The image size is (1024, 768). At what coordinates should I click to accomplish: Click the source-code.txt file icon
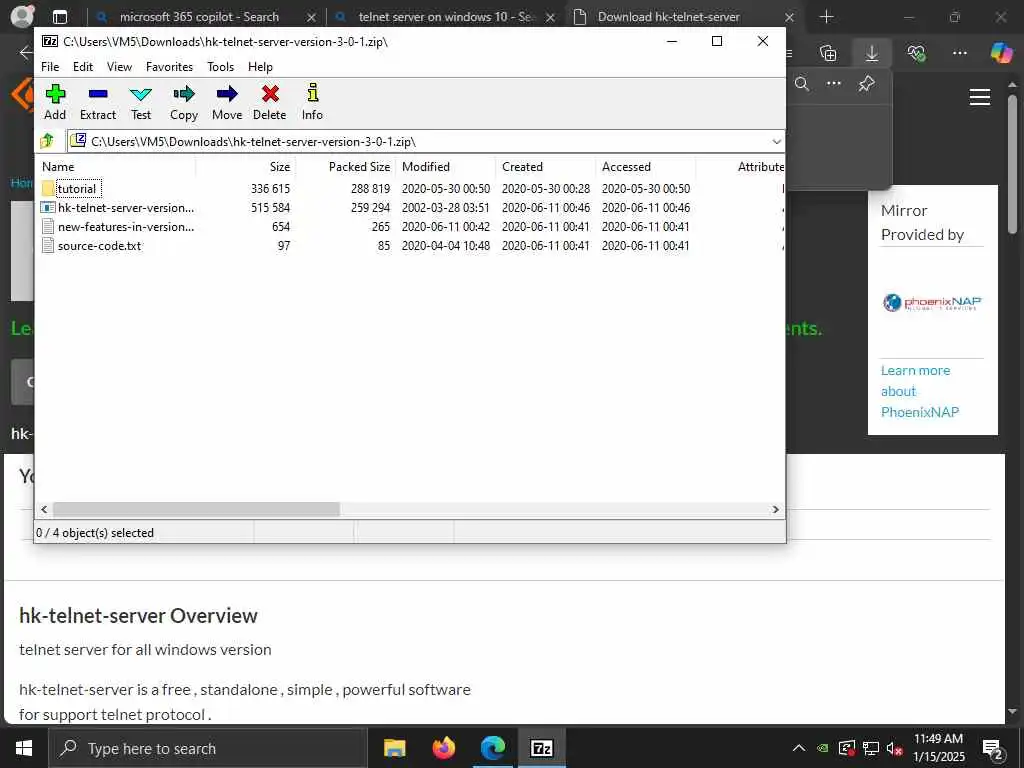48,246
